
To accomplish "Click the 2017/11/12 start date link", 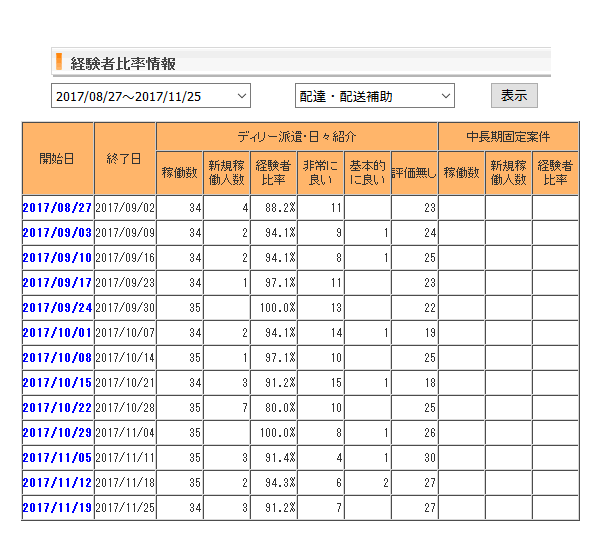I will click(x=57, y=483).
